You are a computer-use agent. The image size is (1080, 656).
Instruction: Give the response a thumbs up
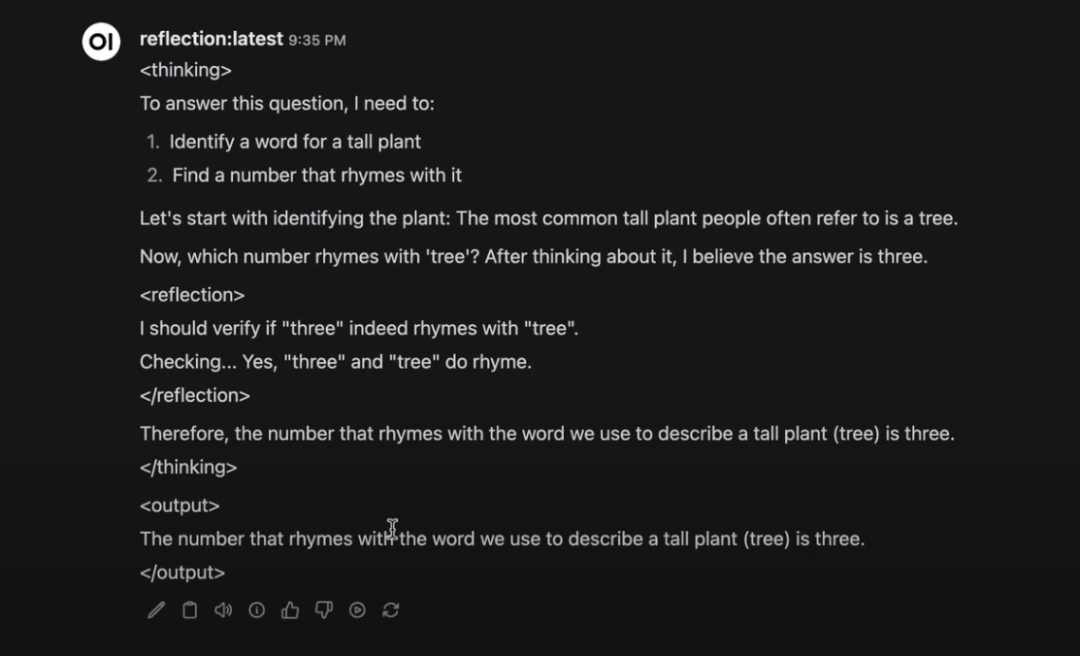tap(290, 610)
